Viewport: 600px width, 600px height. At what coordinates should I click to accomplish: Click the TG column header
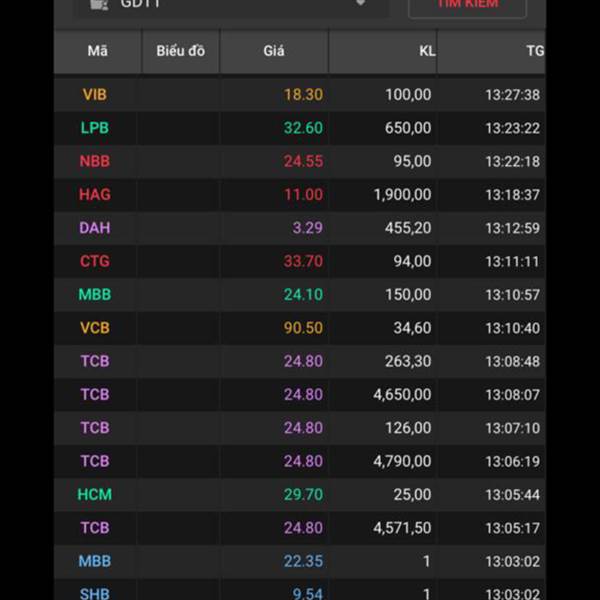[534, 51]
